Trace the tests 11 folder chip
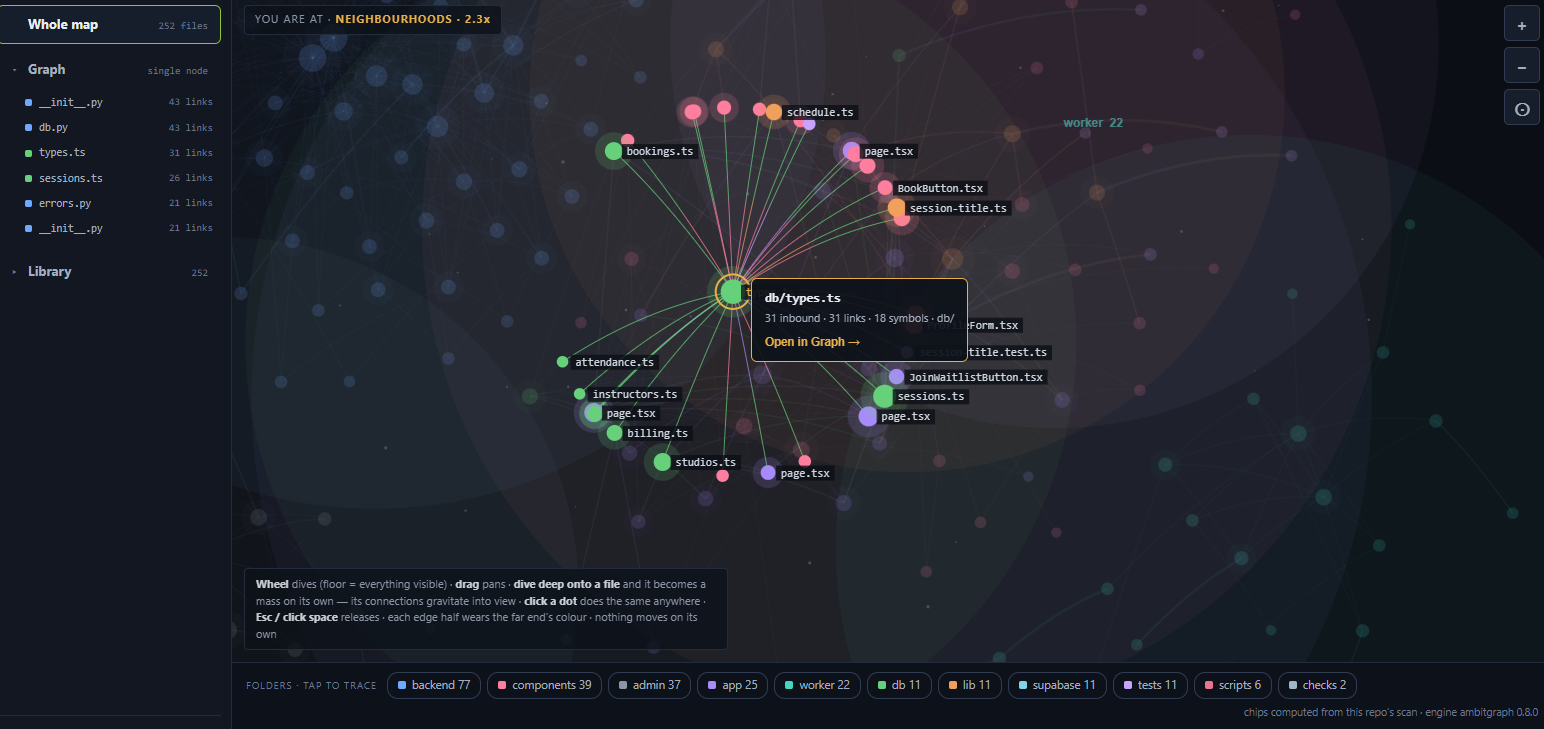This screenshot has width=1544, height=729. (x=1150, y=685)
